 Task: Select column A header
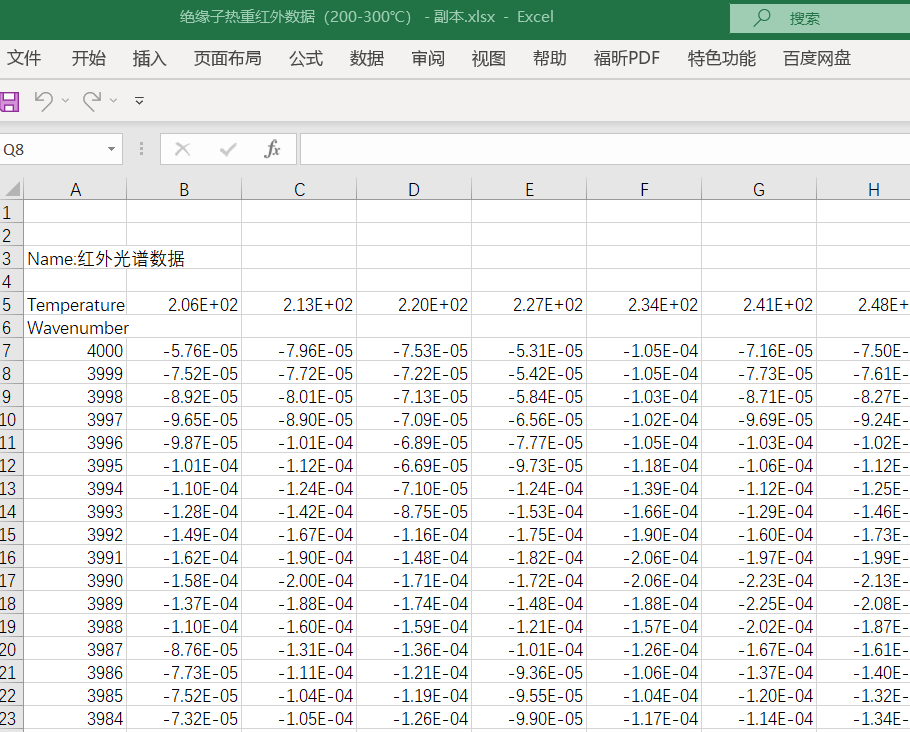coord(75,189)
